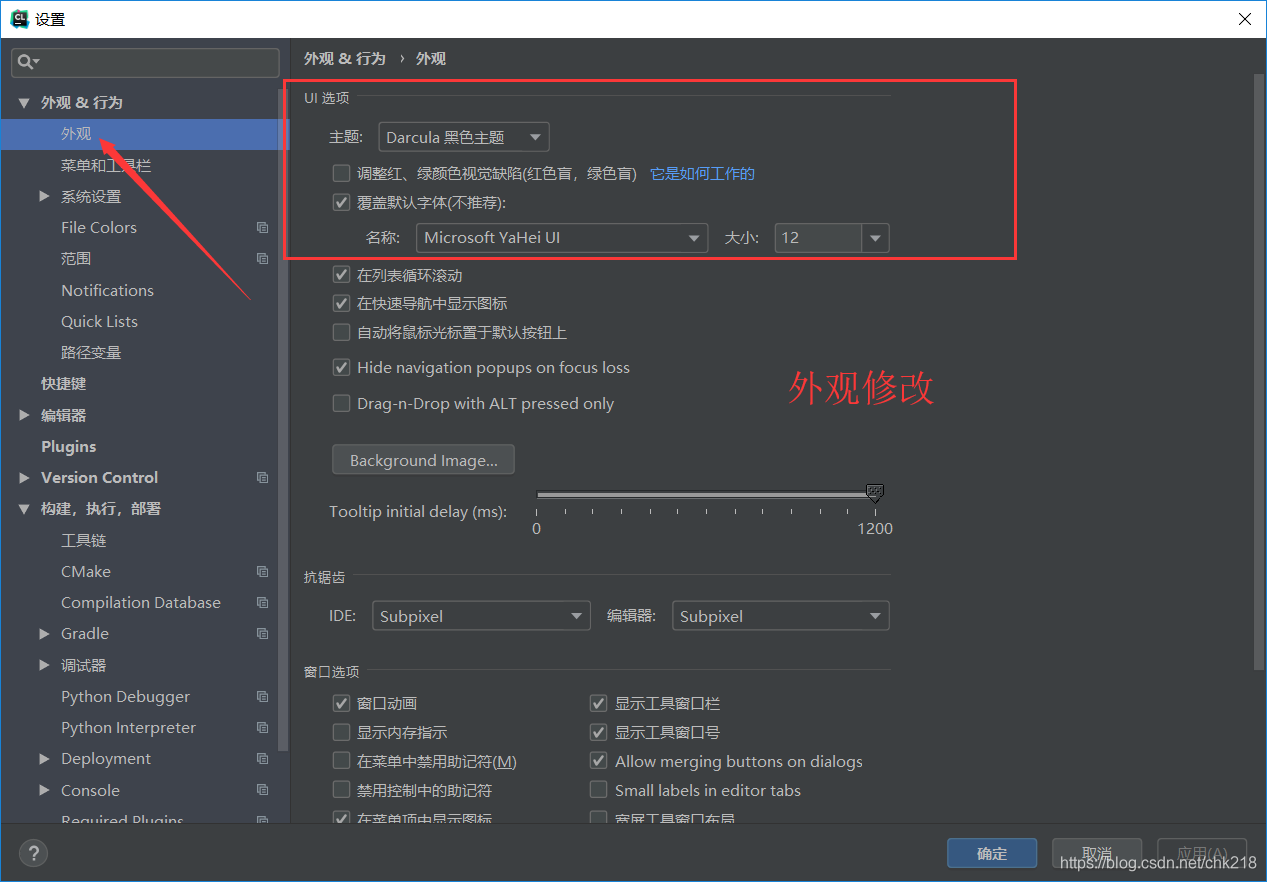Enable 显示内存指示 checkbox
The image size is (1267, 882).
(341, 733)
